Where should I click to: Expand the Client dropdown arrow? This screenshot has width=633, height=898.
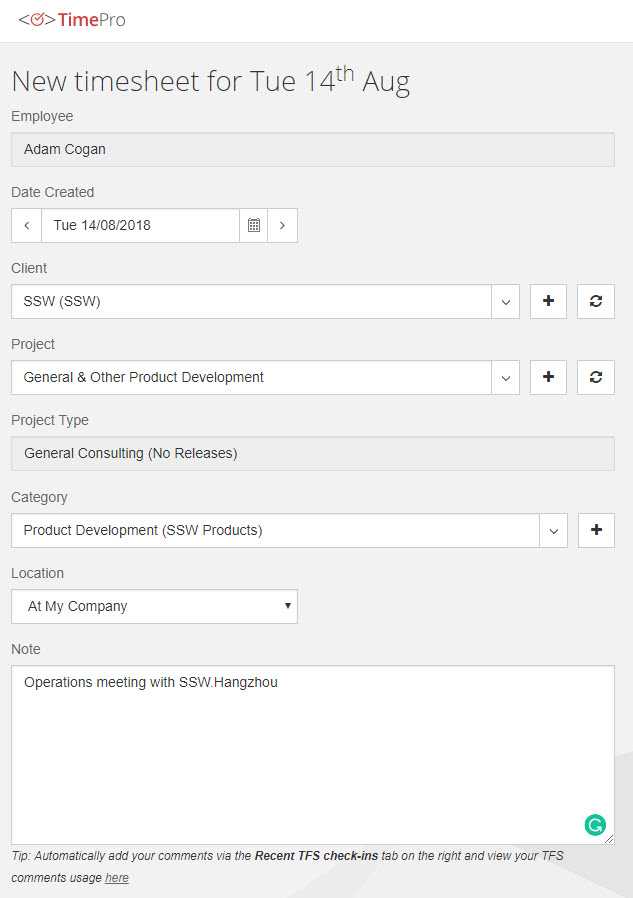tap(506, 301)
